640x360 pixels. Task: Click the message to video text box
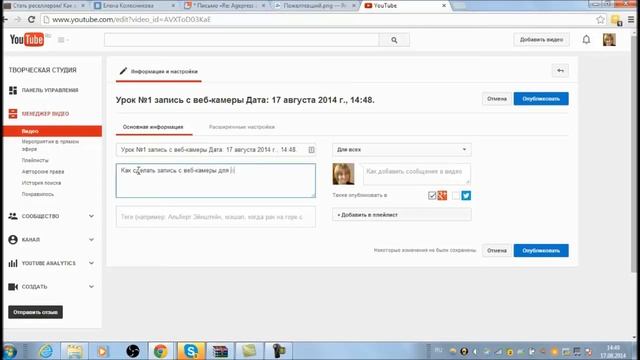click(416, 174)
